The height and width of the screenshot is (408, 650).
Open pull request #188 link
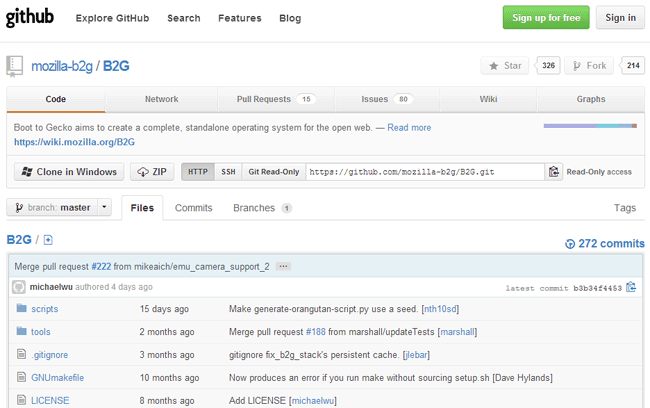316,332
